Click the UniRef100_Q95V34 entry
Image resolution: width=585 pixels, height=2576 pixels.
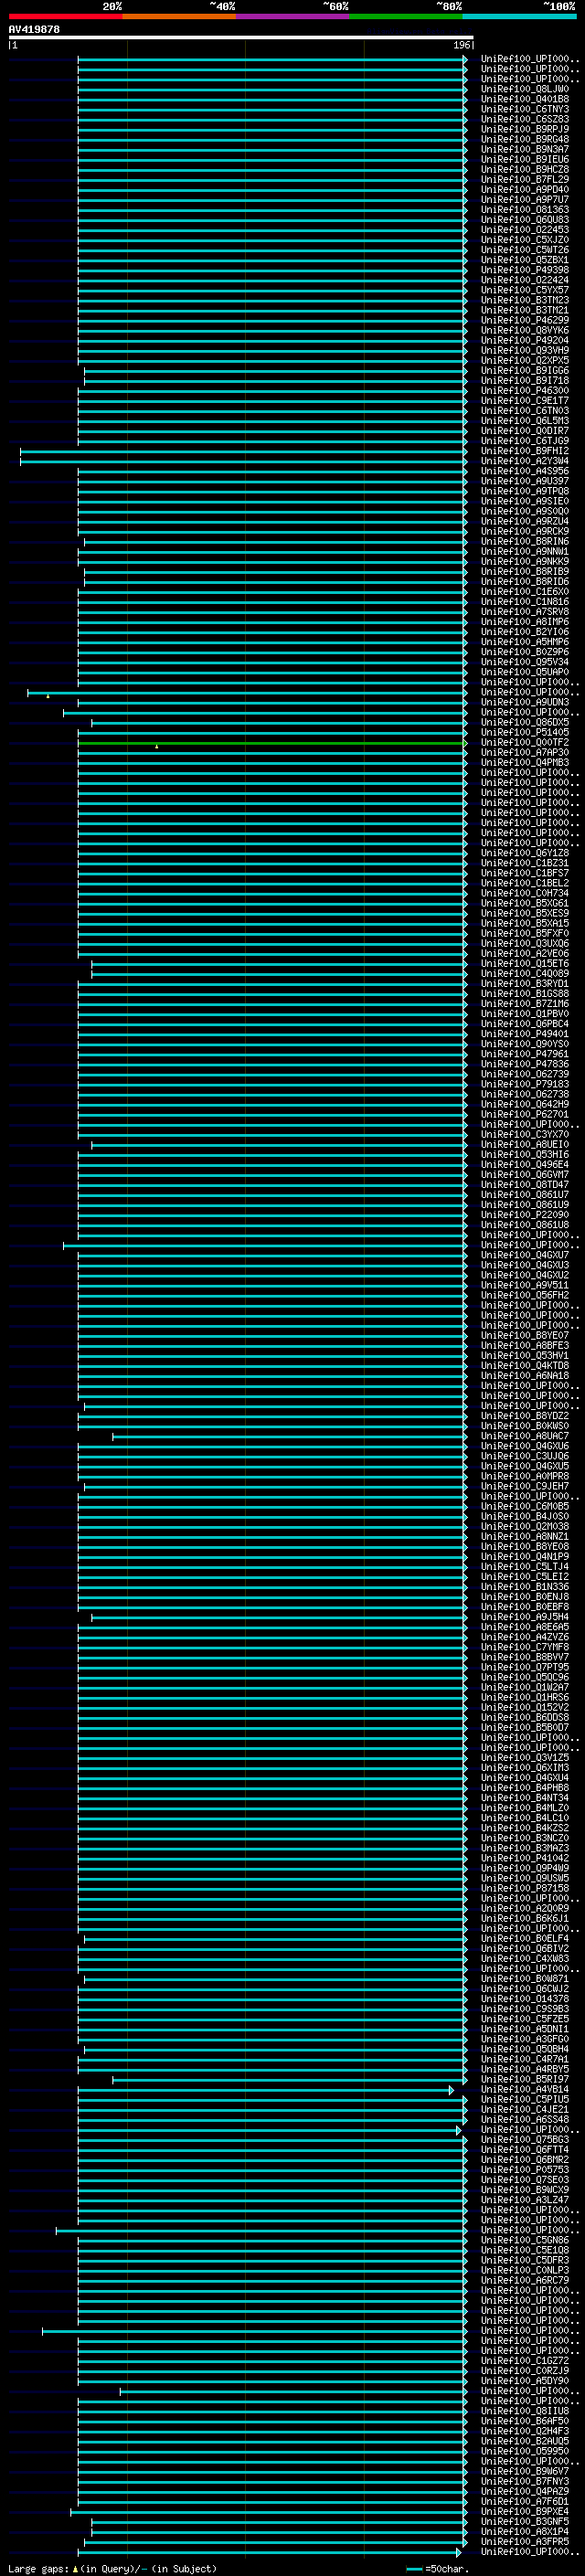click(x=524, y=662)
